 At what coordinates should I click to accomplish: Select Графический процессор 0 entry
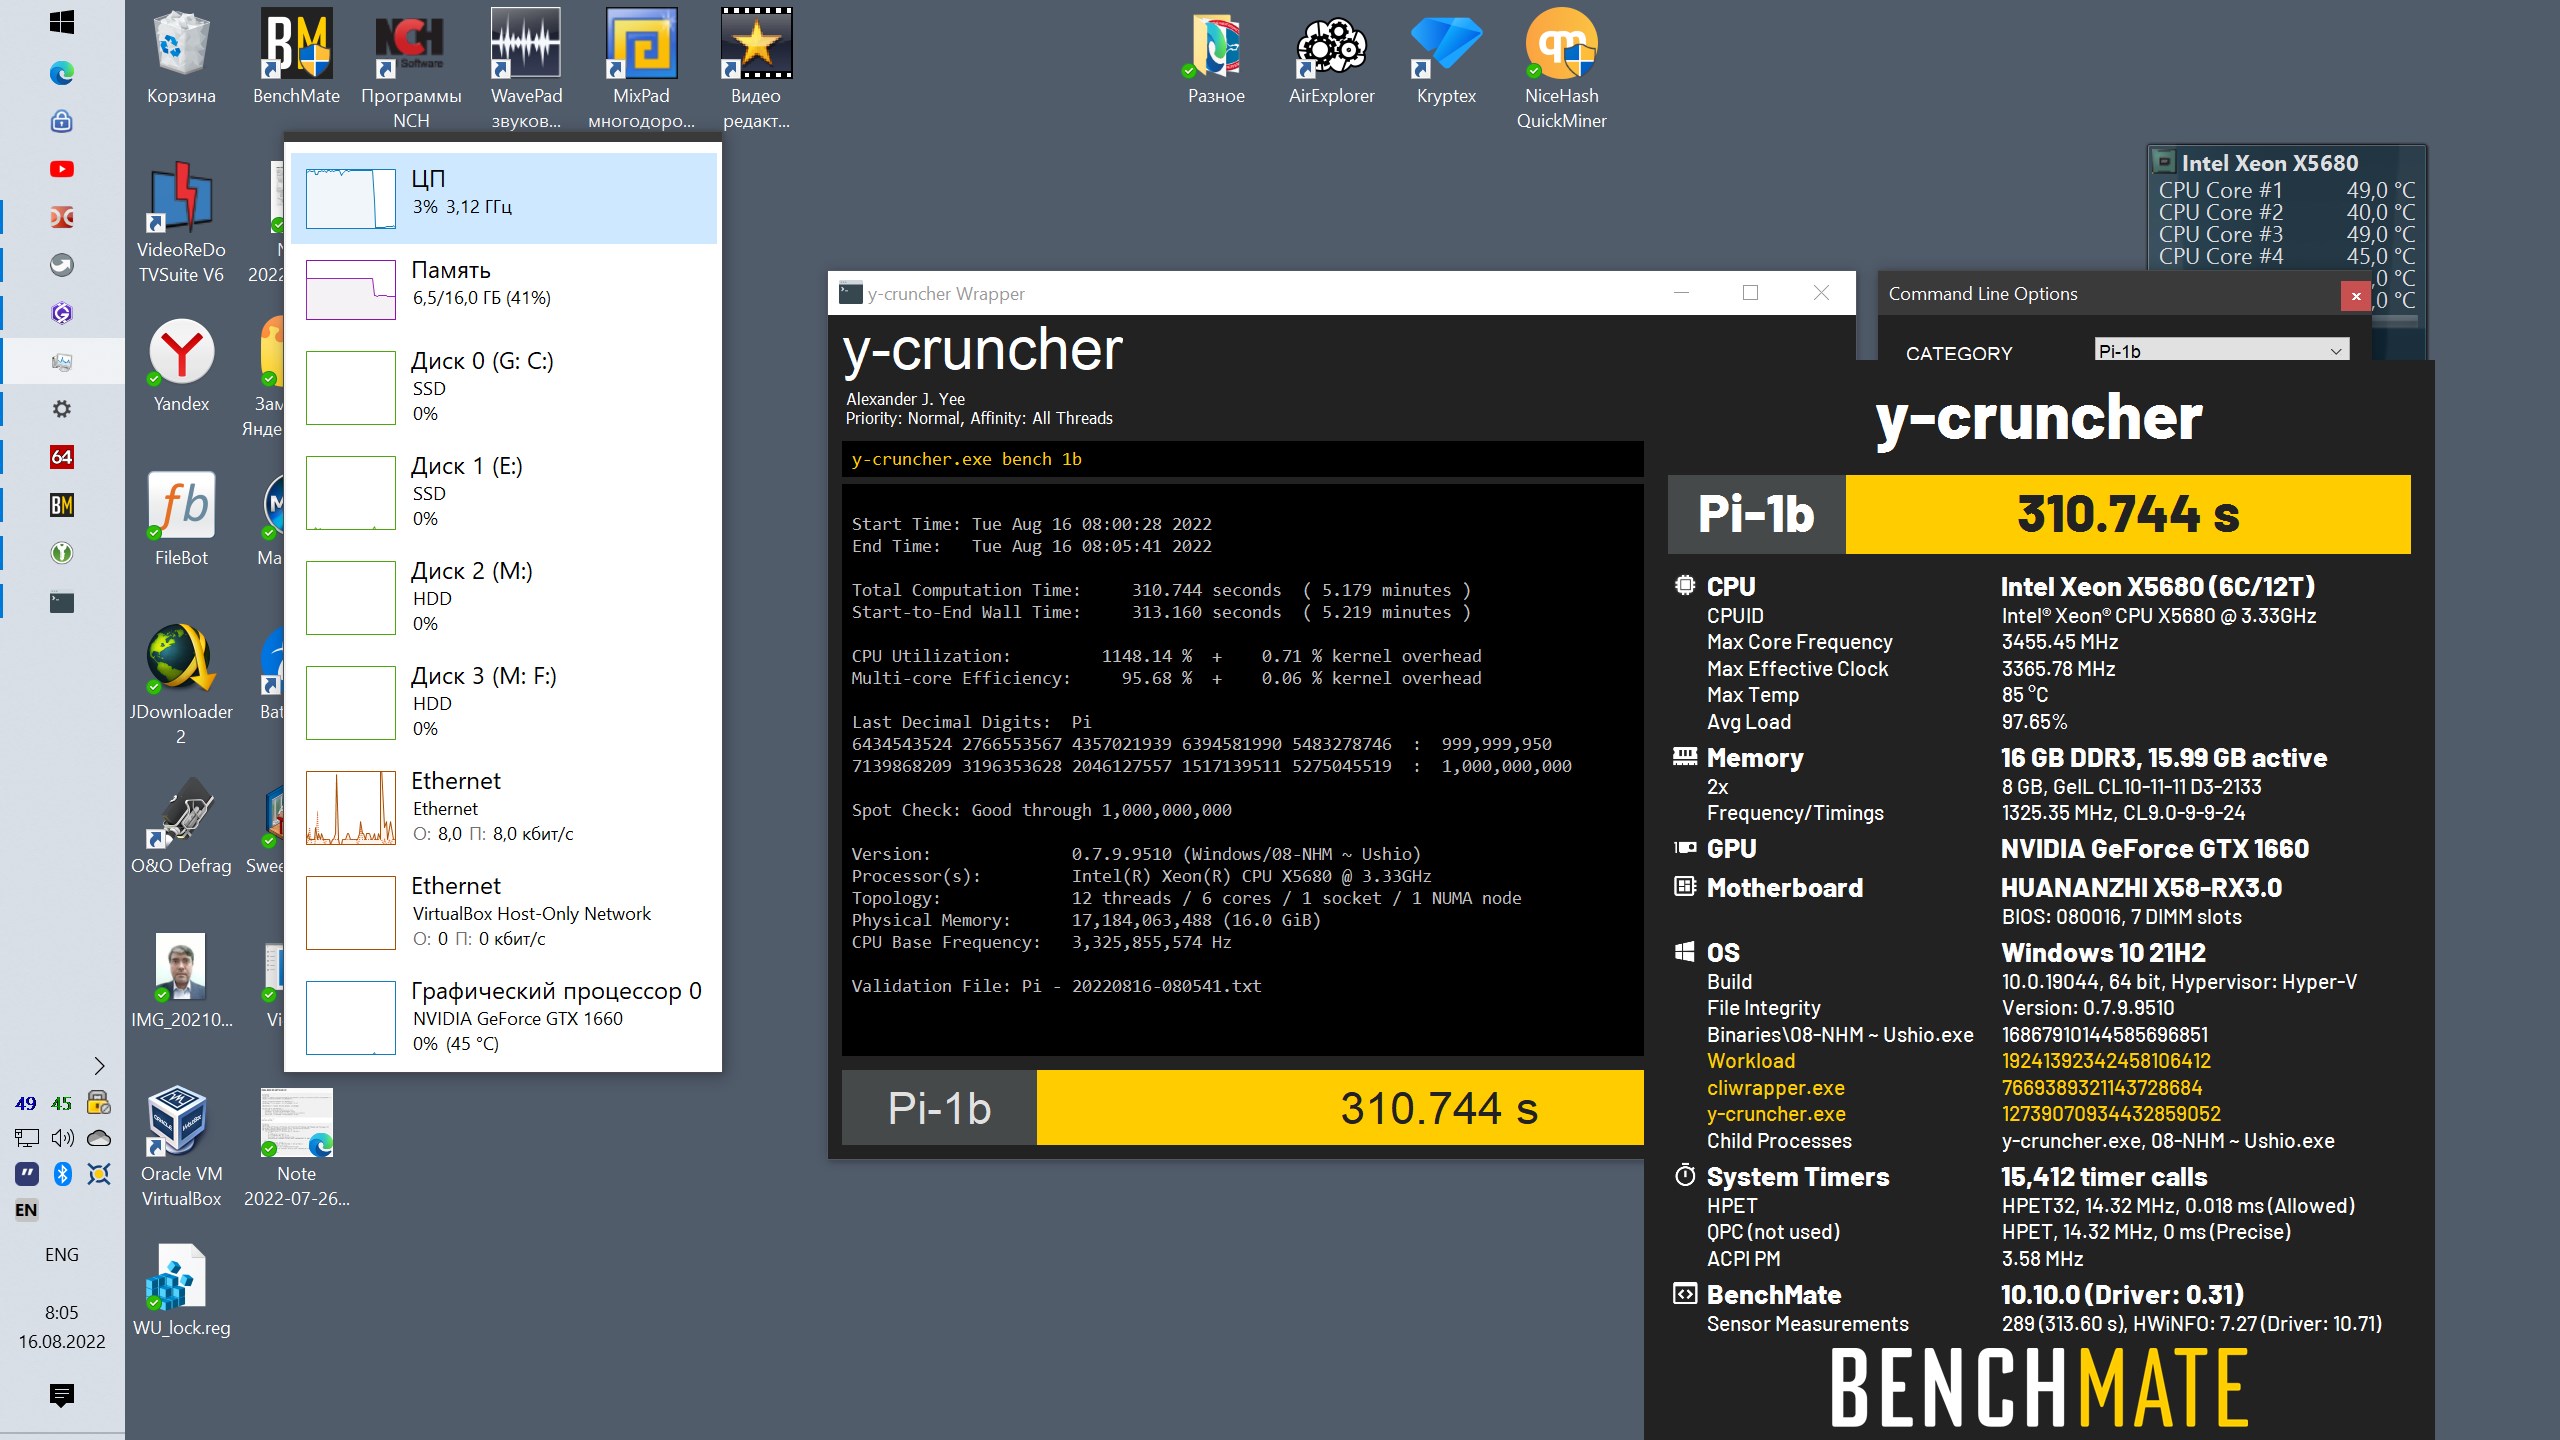[504, 1017]
